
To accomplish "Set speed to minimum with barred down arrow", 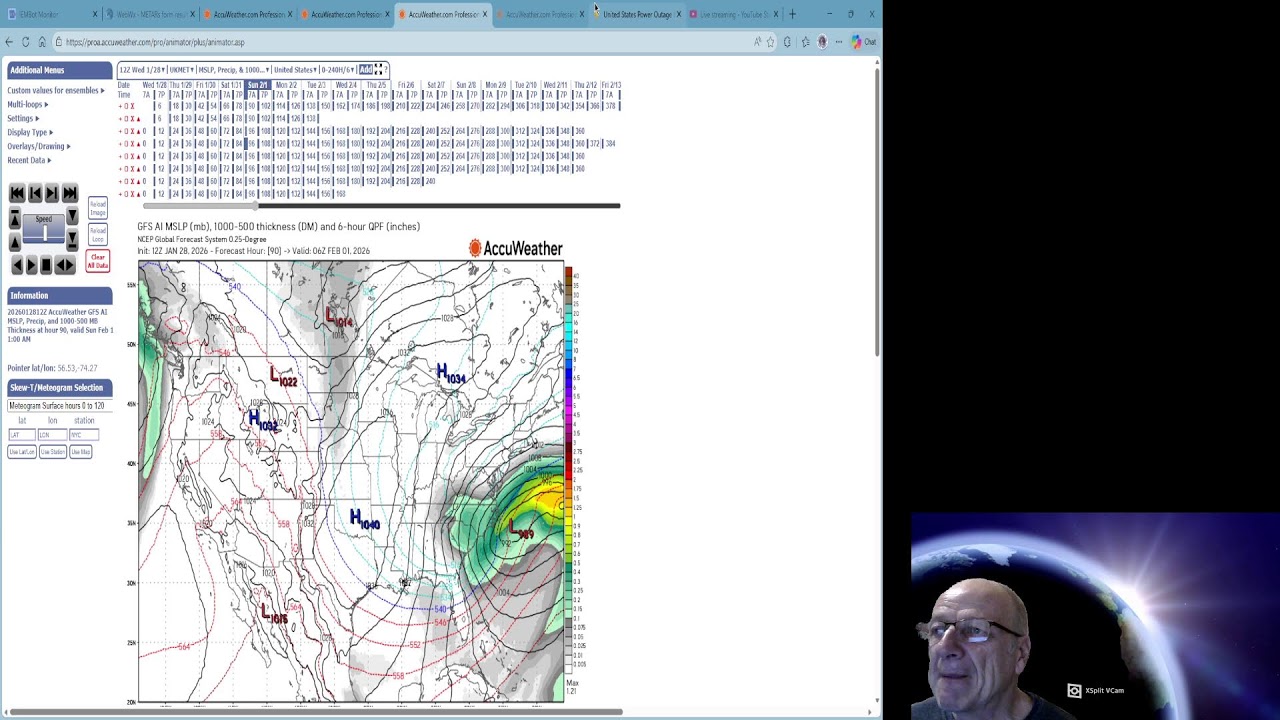I will (72, 240).
